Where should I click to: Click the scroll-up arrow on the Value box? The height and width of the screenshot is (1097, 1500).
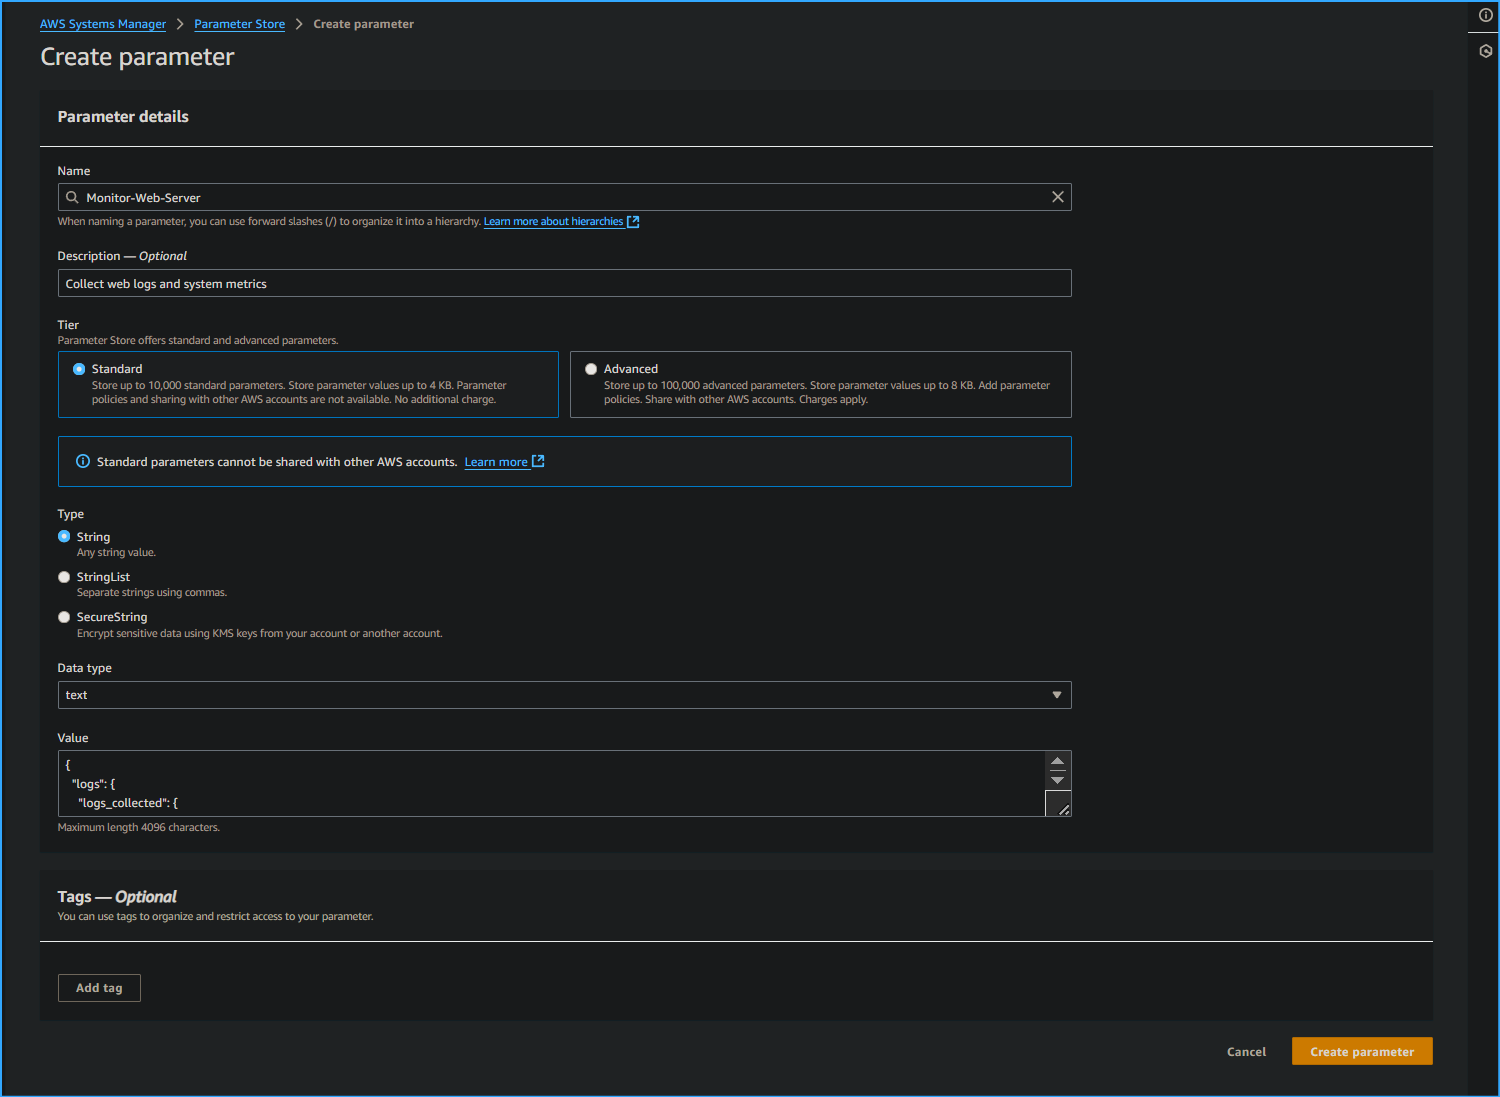click(x=1058, y=760)
